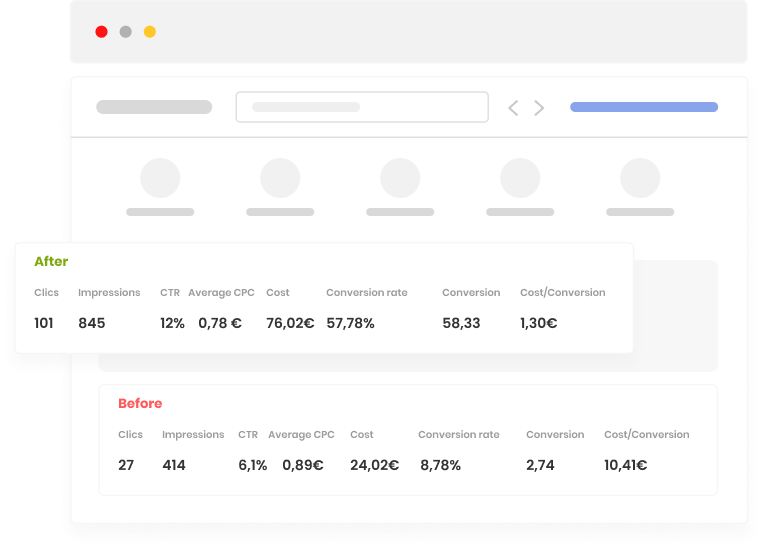Click the After heading

click(51, 261)
